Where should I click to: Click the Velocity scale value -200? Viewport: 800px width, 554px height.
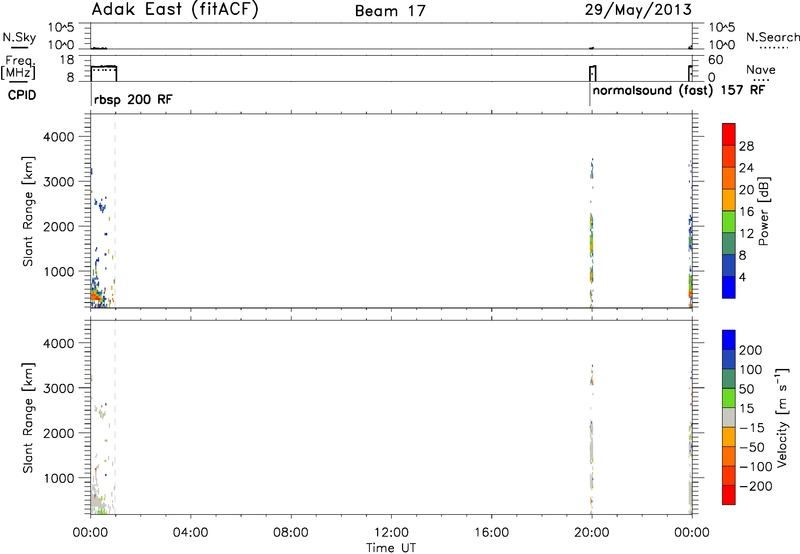tap(755, 486)
